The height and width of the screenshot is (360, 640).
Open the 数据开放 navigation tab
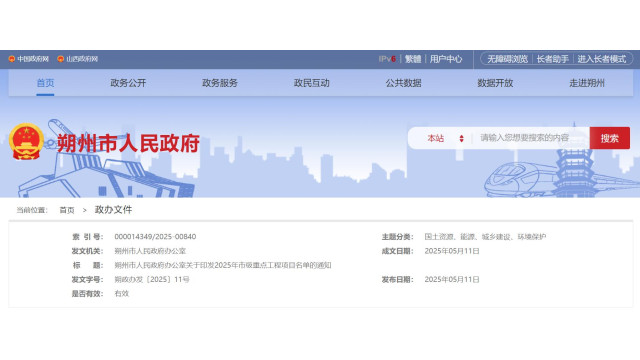click(495, 83)
